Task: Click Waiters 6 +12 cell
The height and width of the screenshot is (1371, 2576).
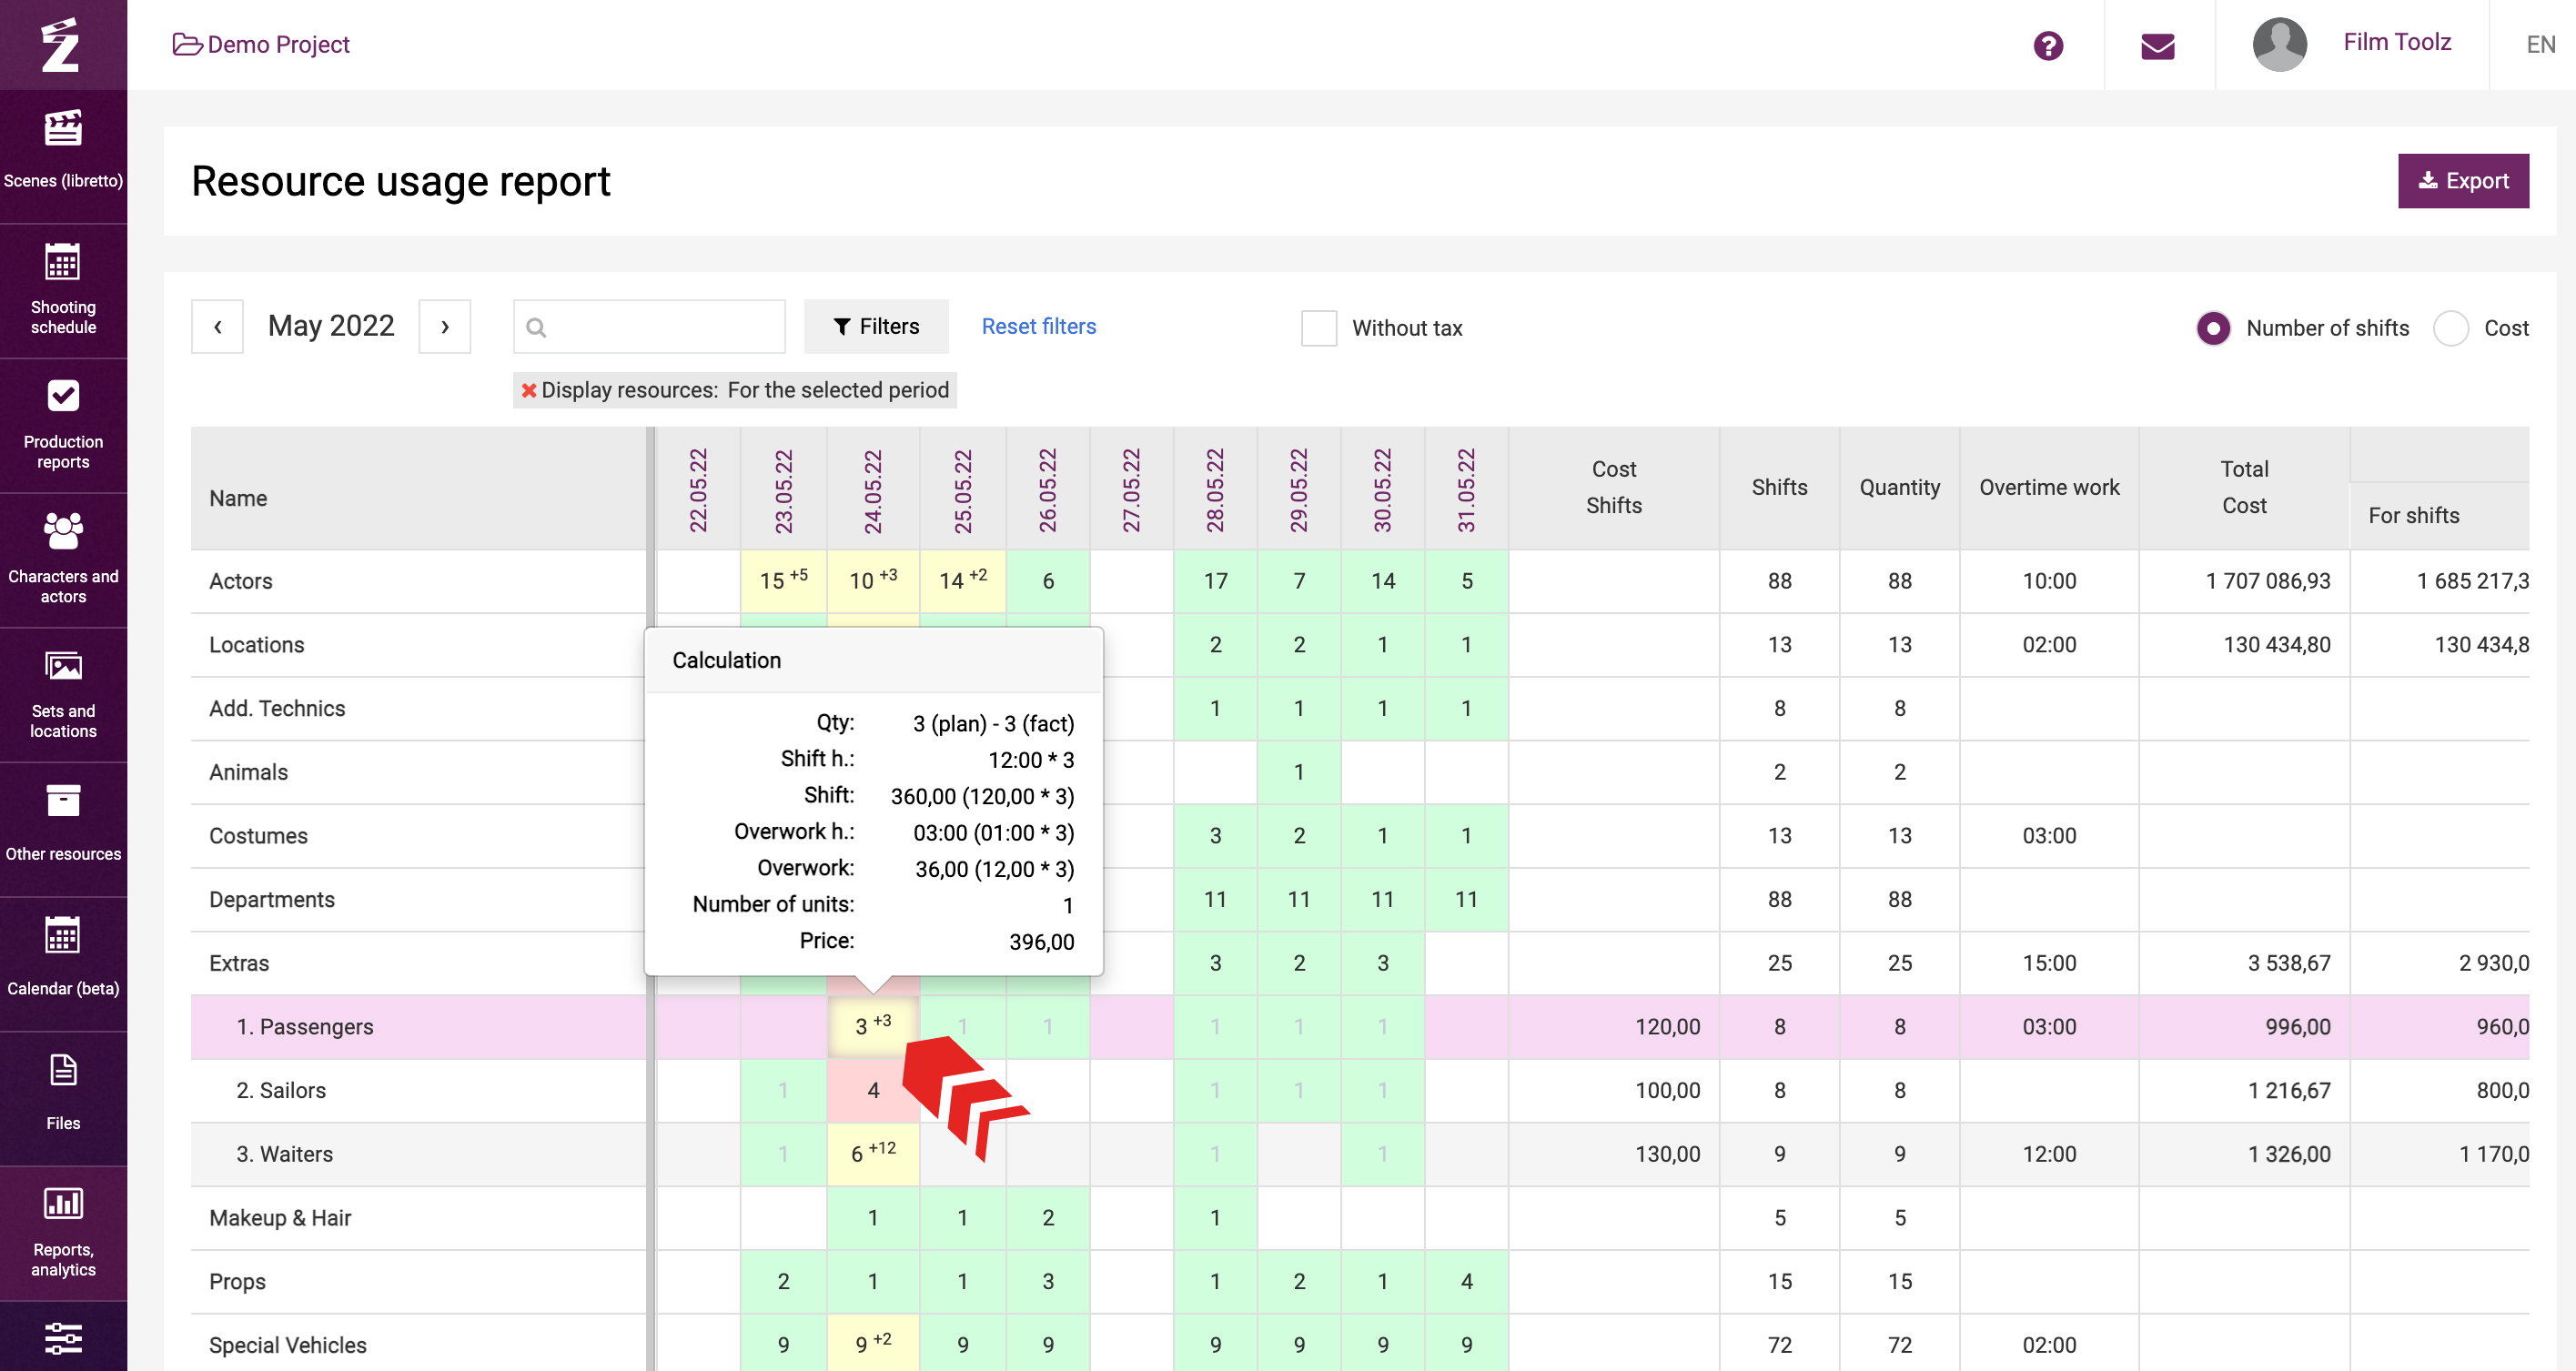Action: click(873, 1154)
